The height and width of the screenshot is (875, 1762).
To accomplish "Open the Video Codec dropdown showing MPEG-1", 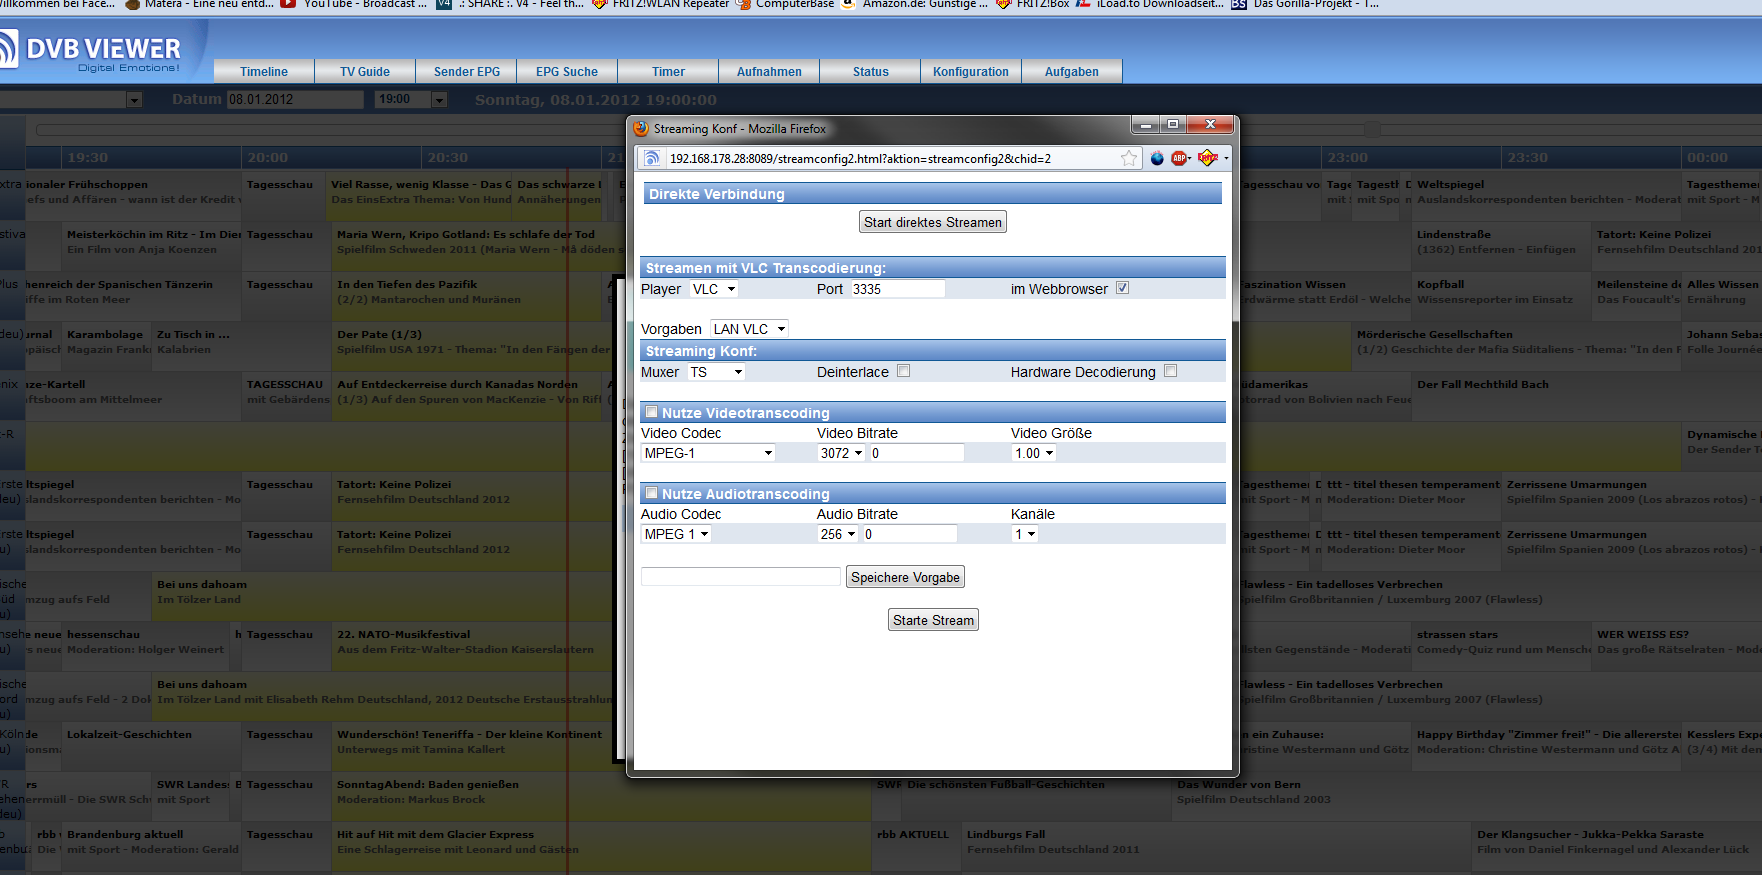I will 708,453.
